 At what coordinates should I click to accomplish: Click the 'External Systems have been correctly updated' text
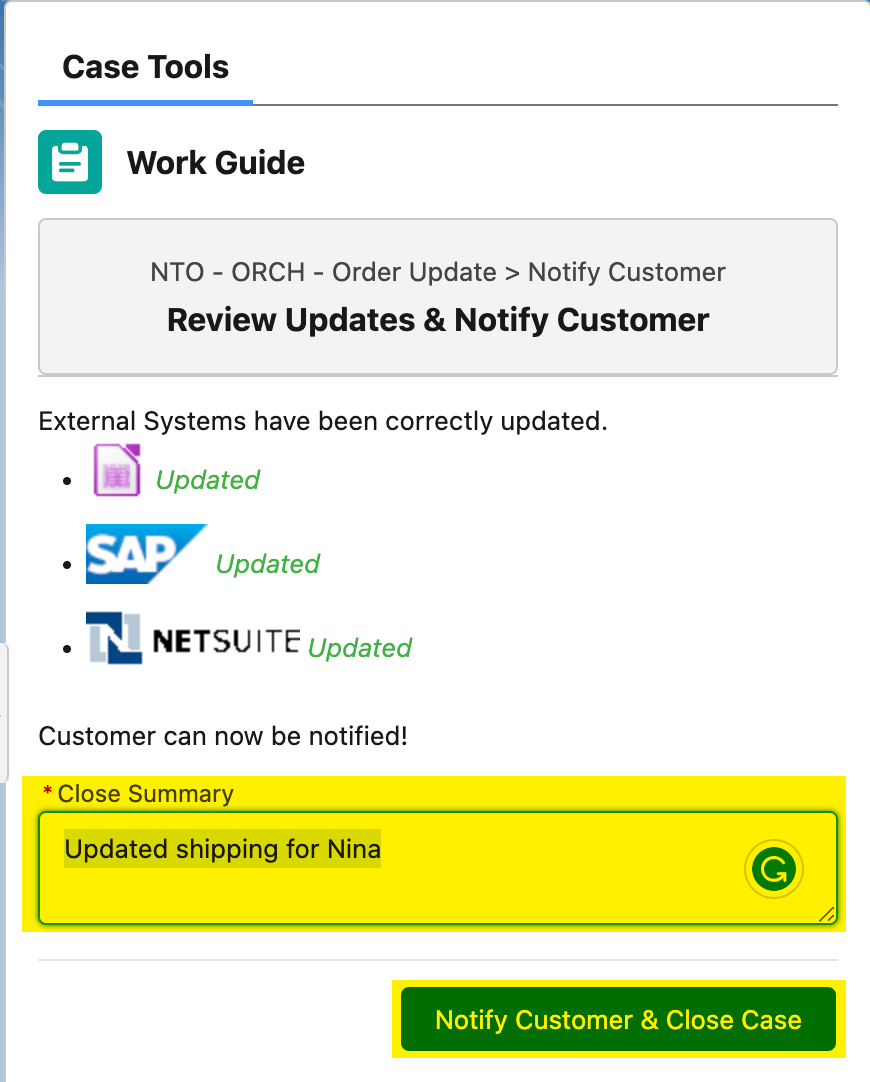point(323,421)
